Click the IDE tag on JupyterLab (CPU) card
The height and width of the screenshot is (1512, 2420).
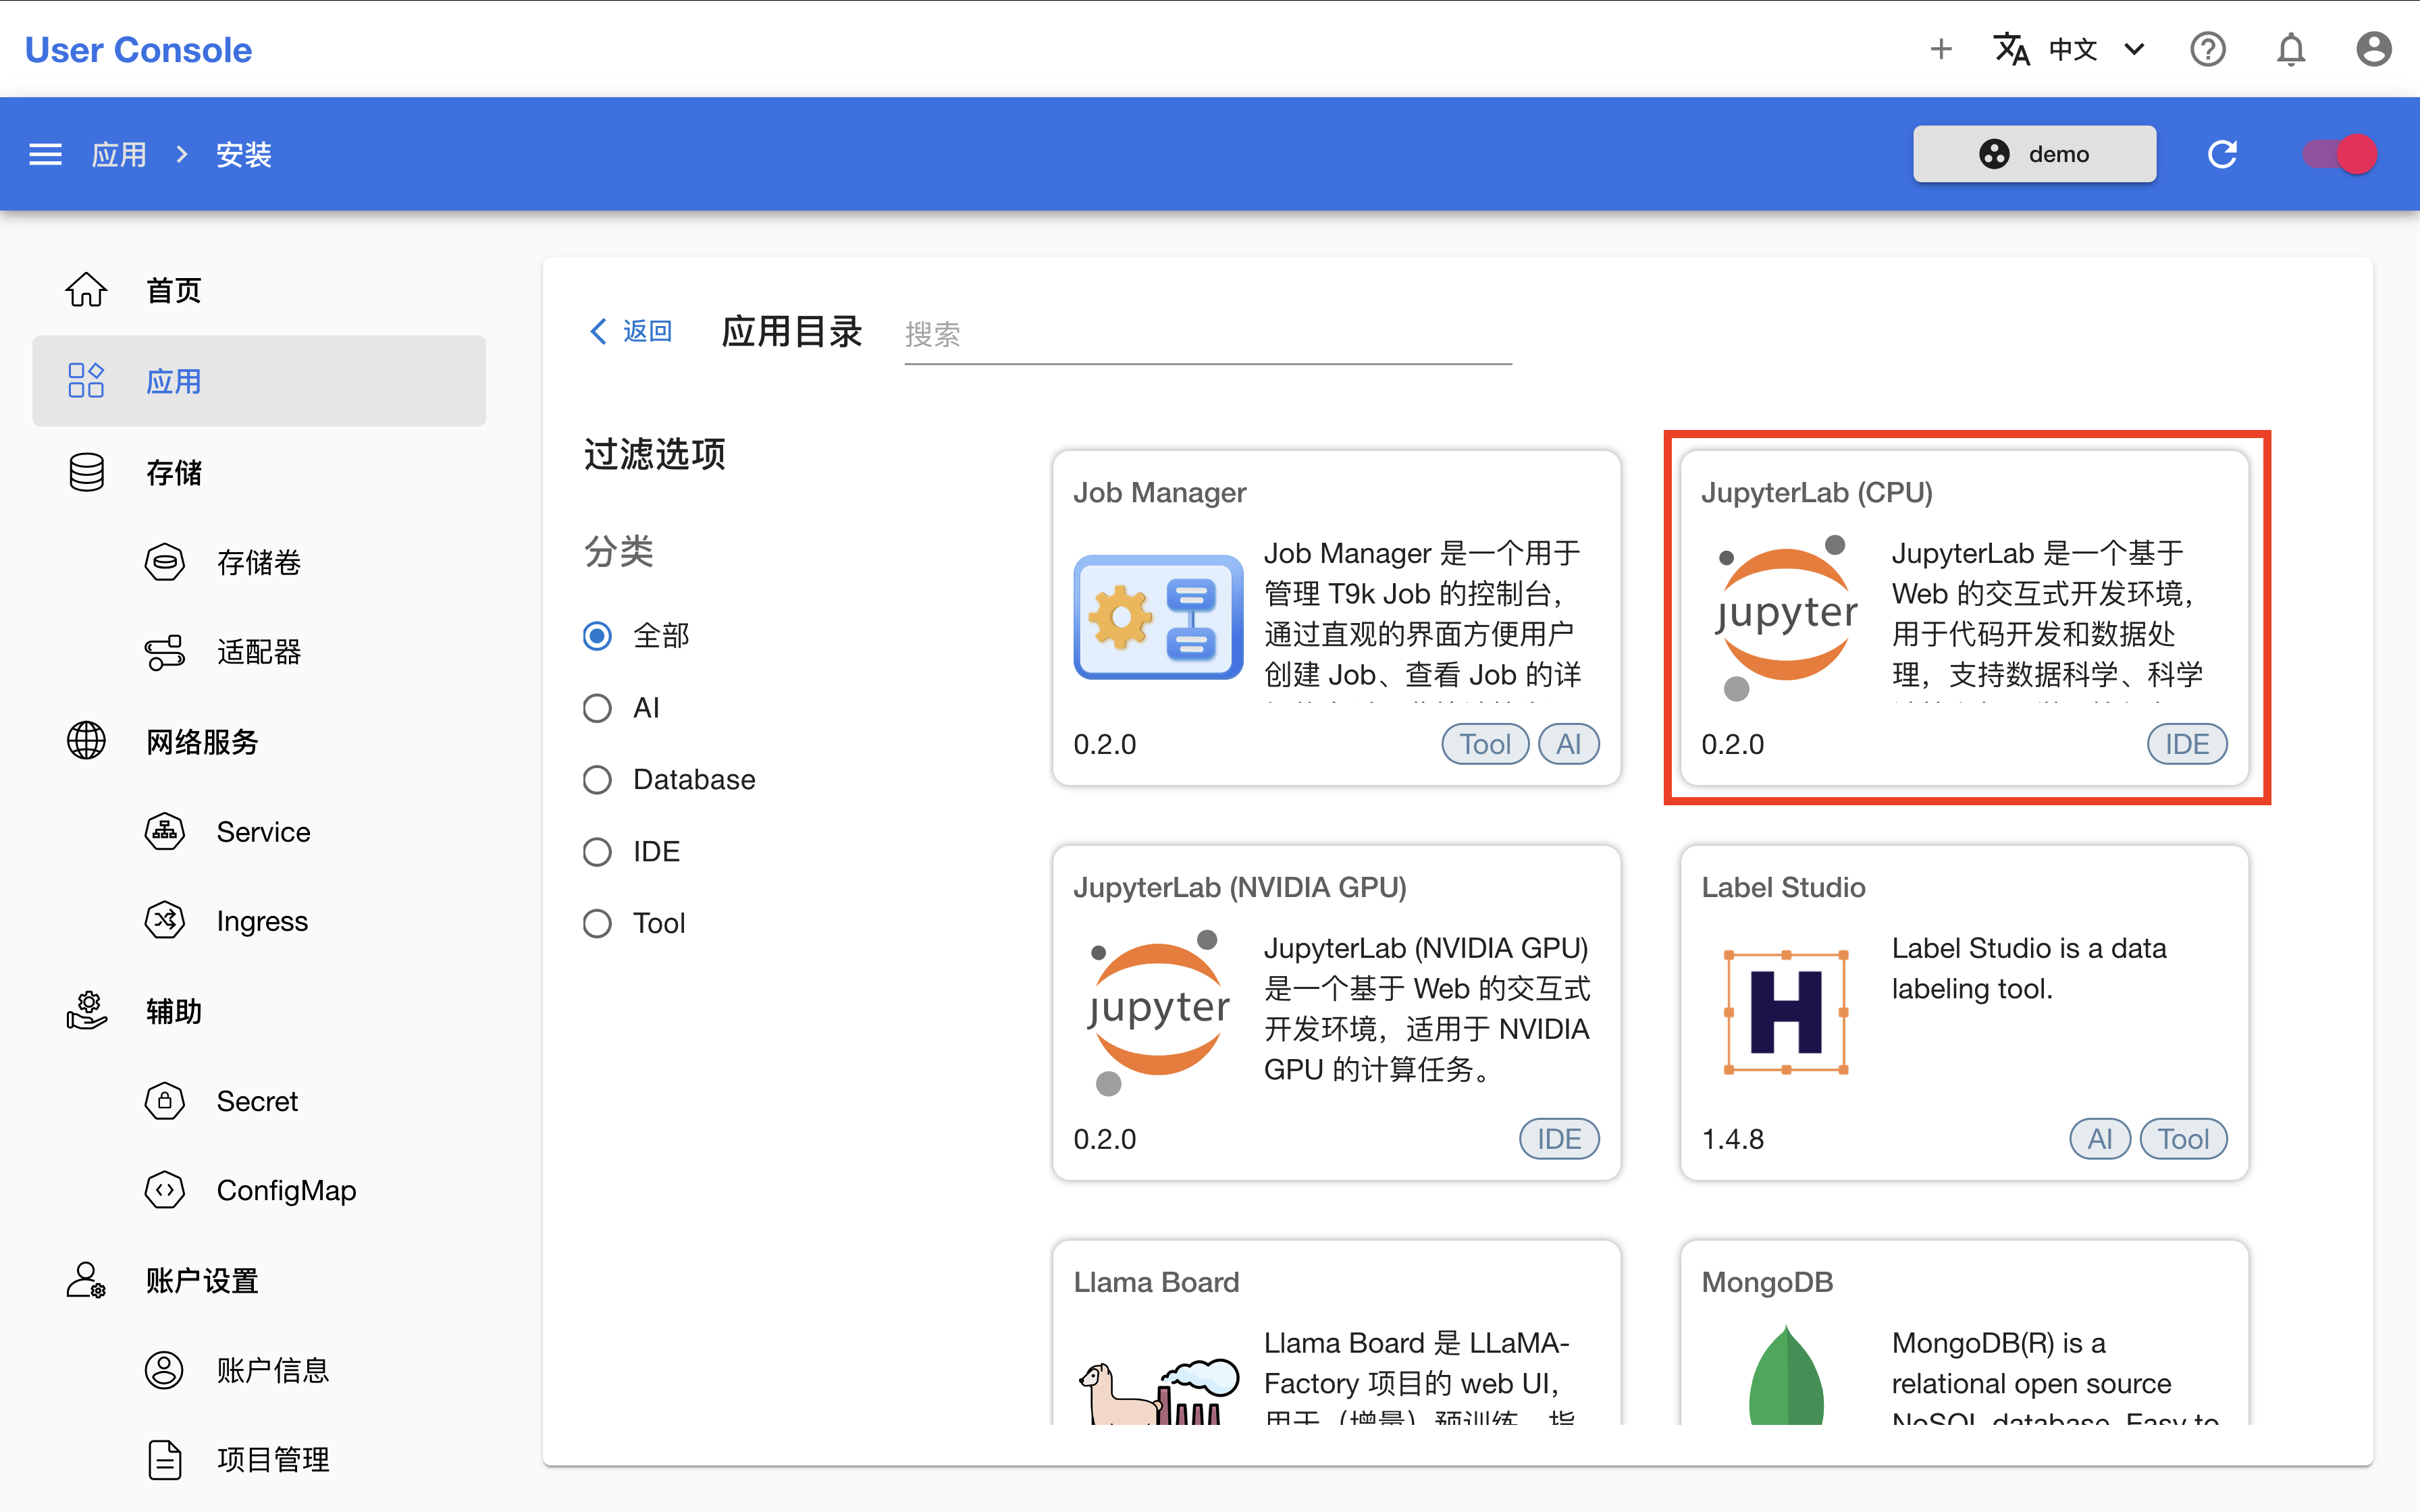point(2186,744)
